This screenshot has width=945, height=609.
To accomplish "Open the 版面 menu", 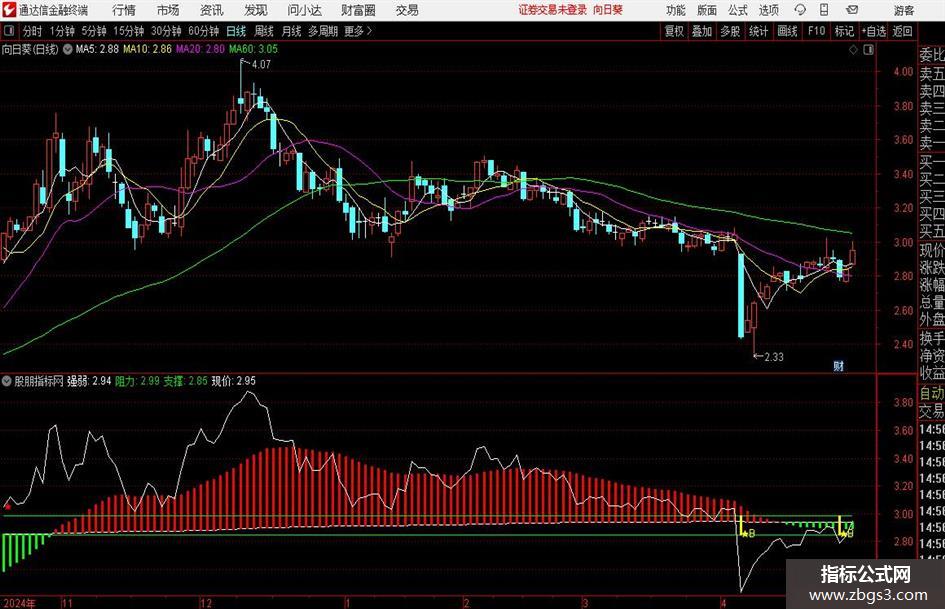I will [x=707, y=10].
